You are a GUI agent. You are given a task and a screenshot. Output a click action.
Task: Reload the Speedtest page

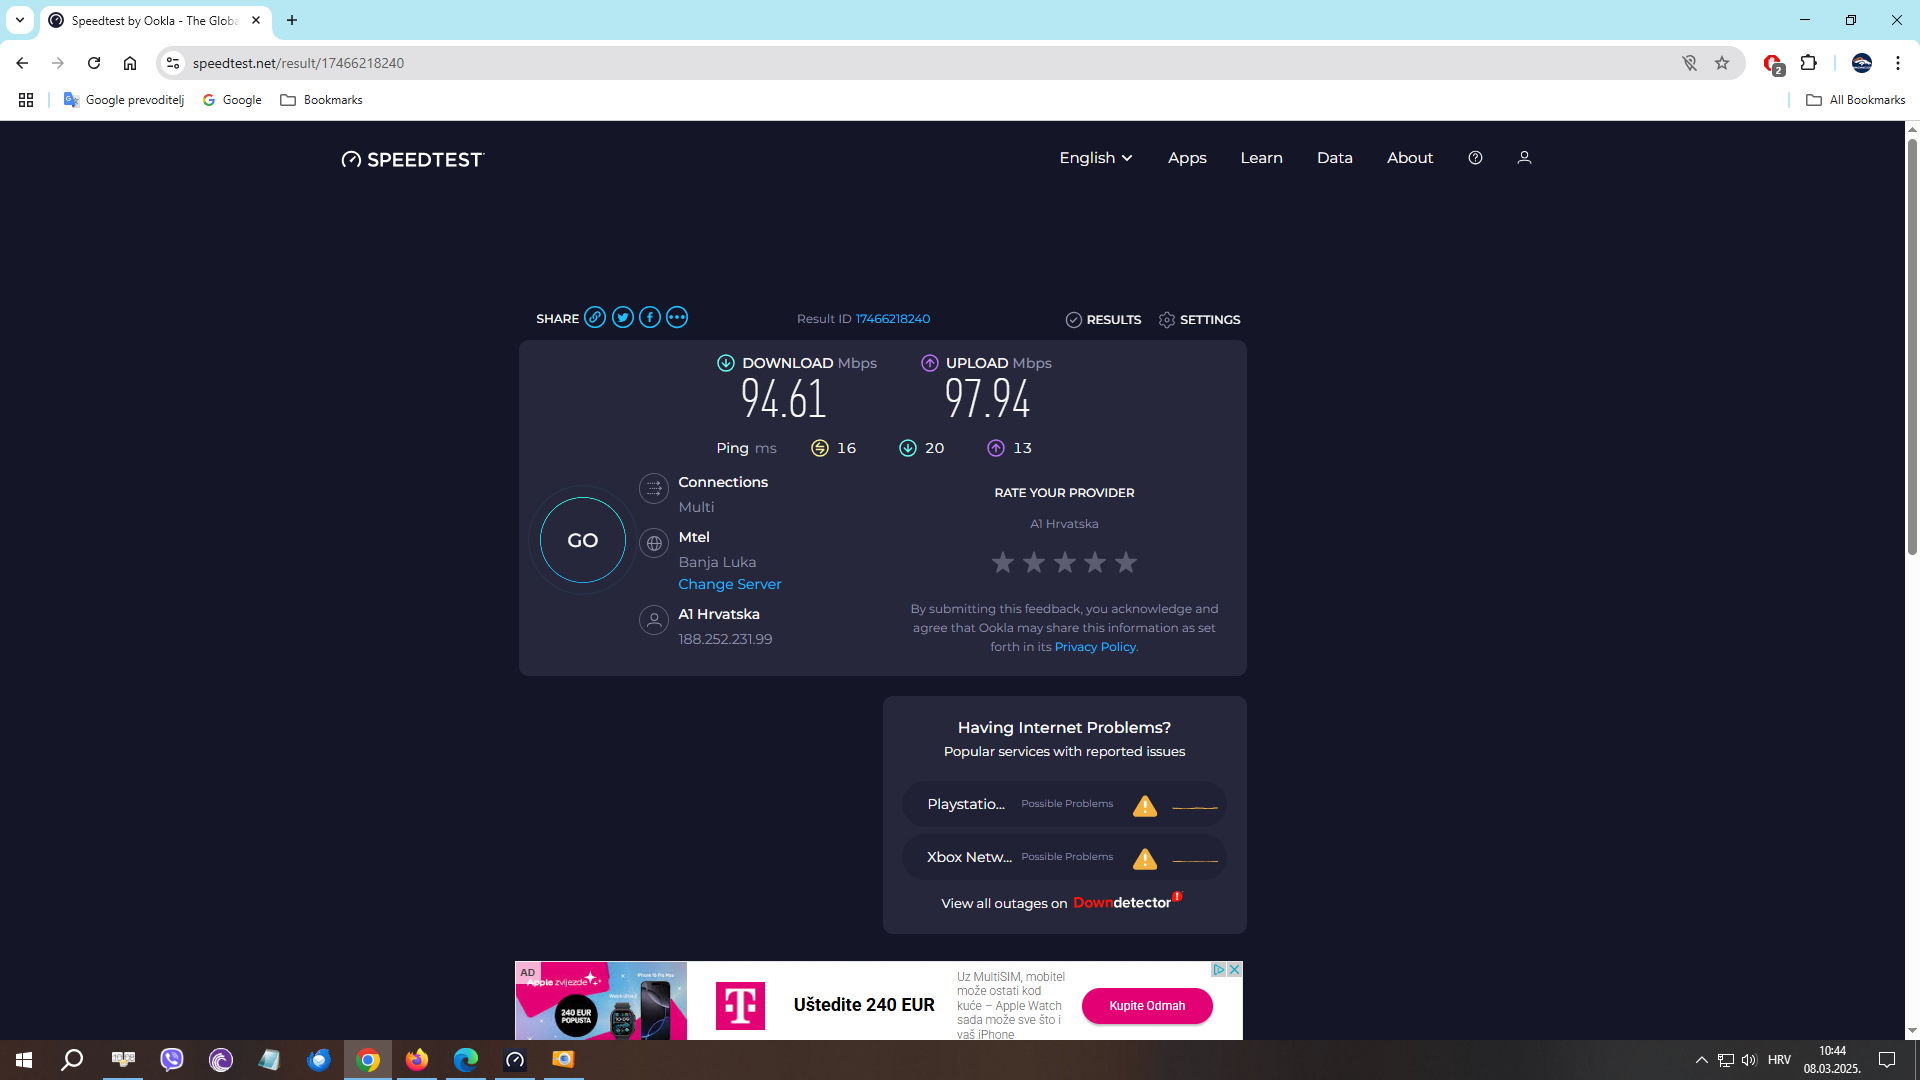[x=94, y=63]
